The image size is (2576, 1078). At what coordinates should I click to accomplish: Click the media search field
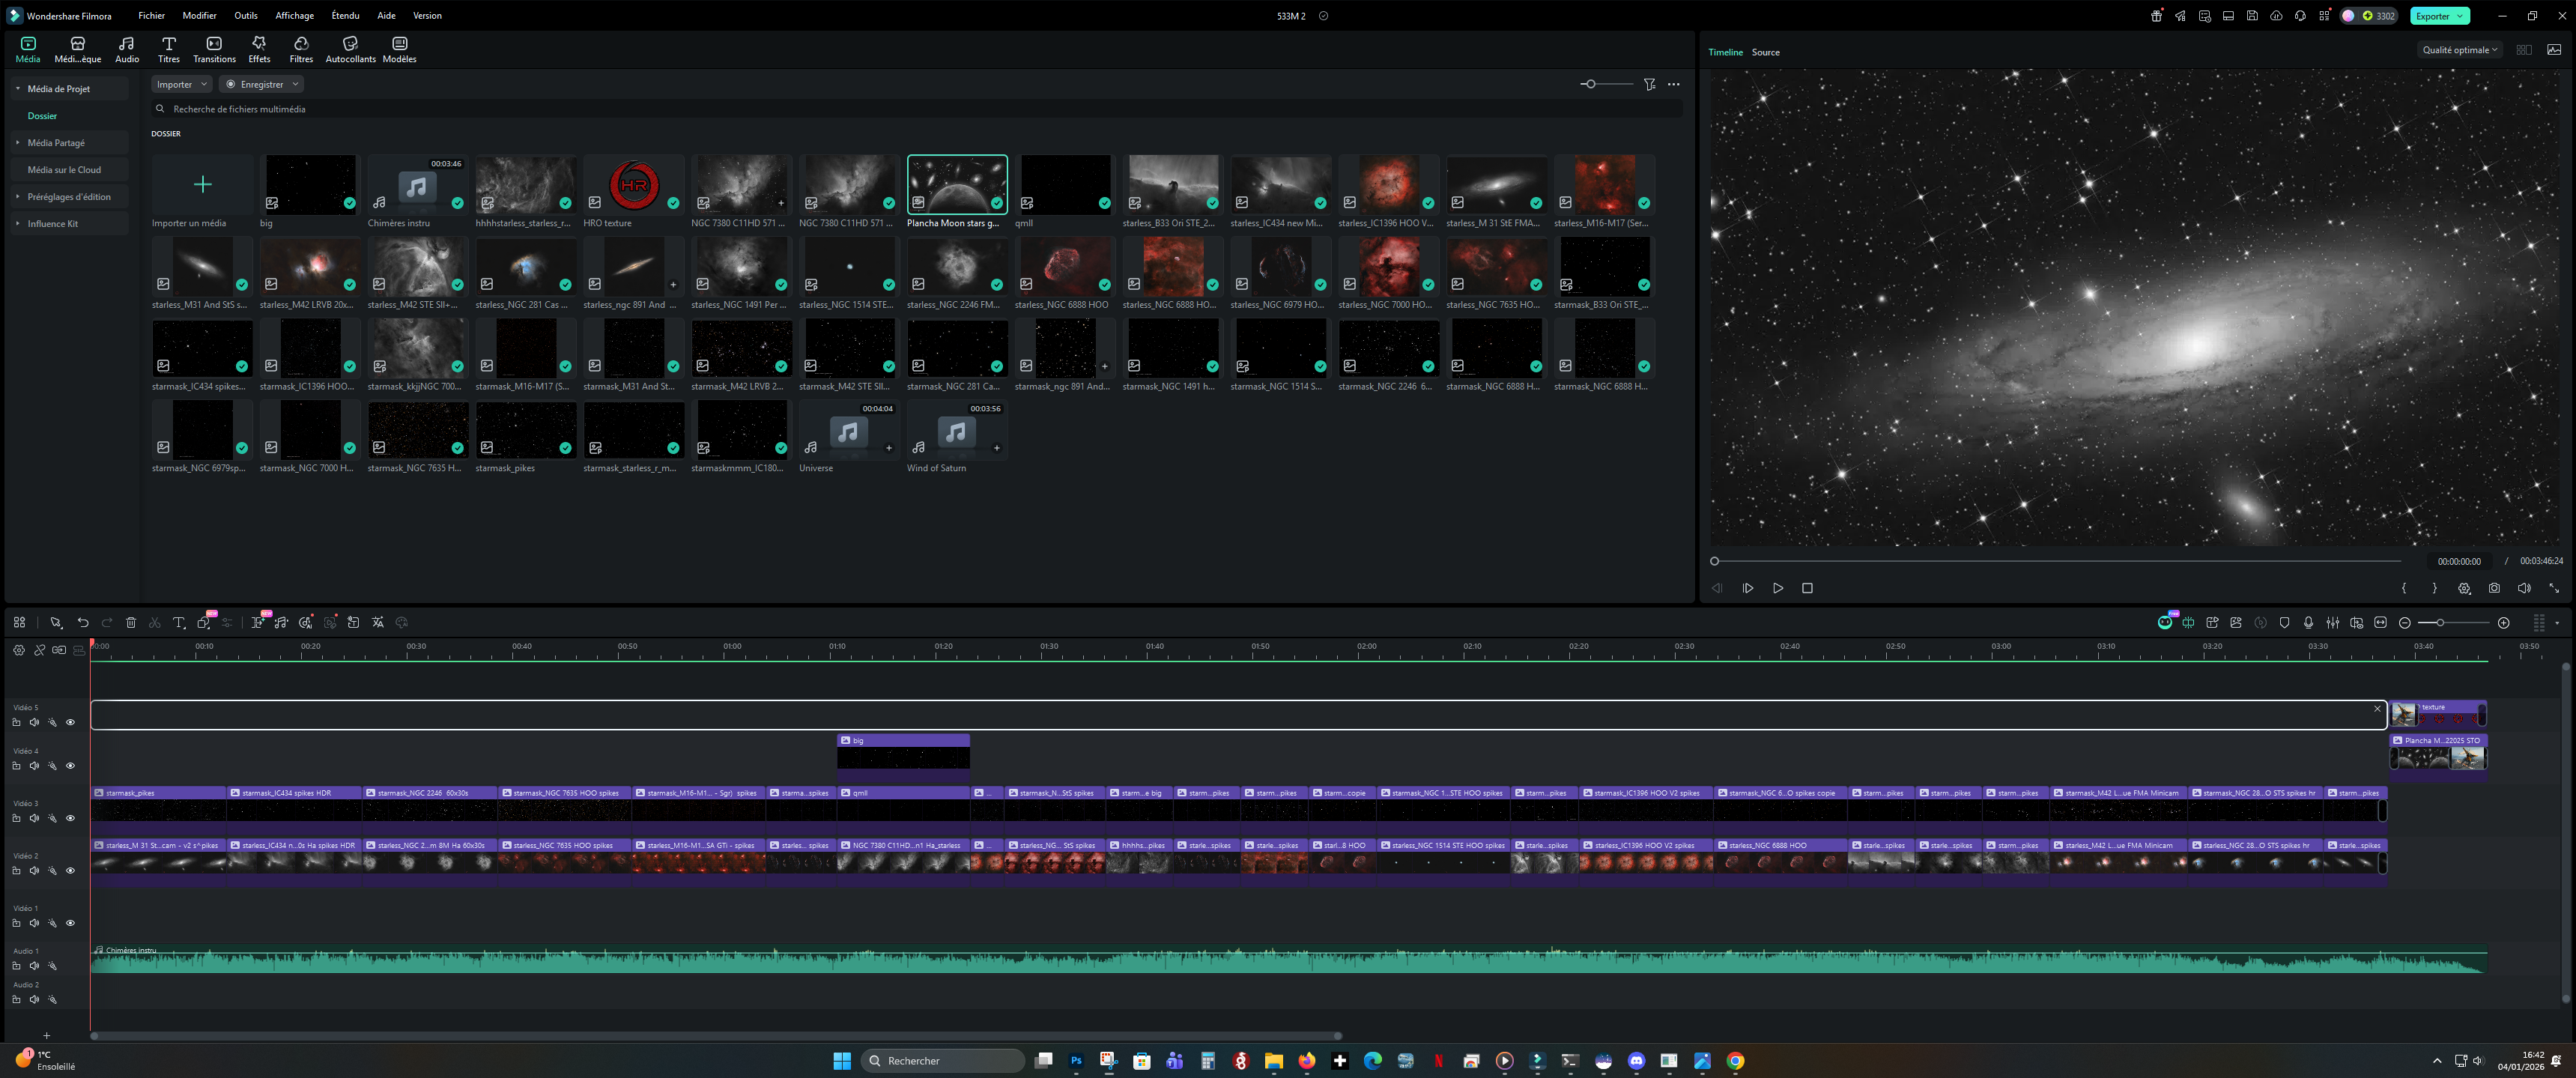coord(915,109)
